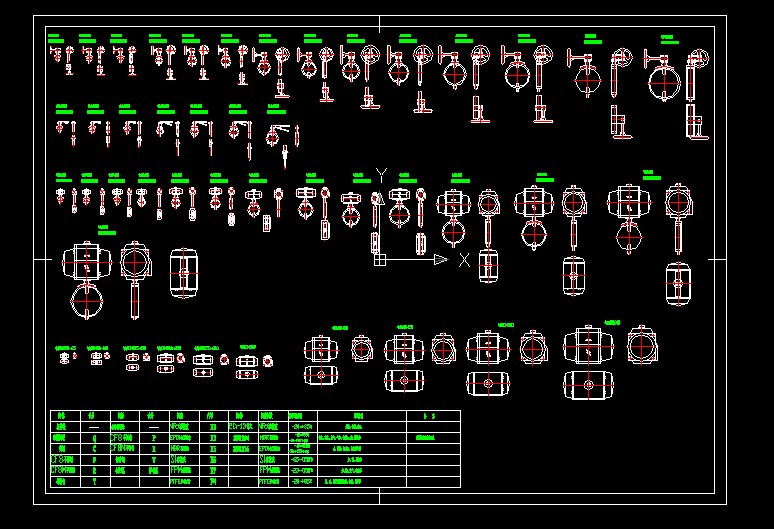Screen dimensions: 774x529
Task: Click the X axis arrowhead of UCS icon
Action: [441, 259]
